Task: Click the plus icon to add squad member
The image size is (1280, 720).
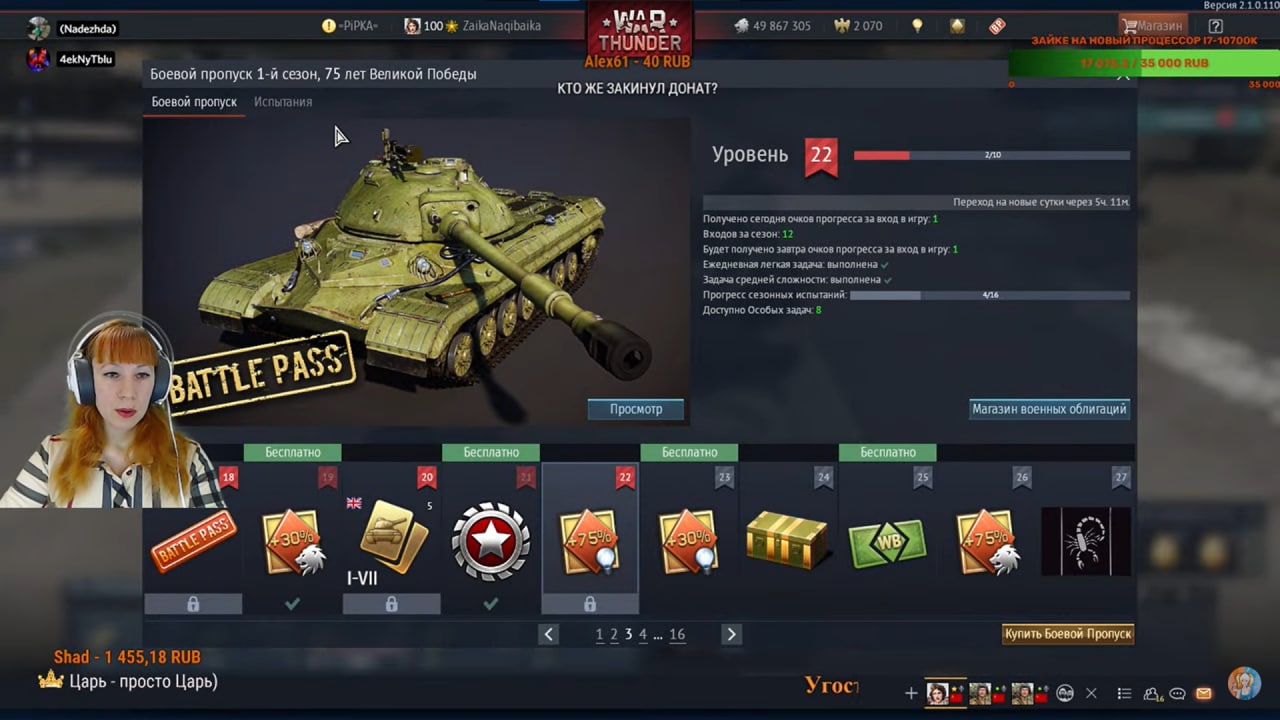Action: pyautogui.click(x=911, y=693)
